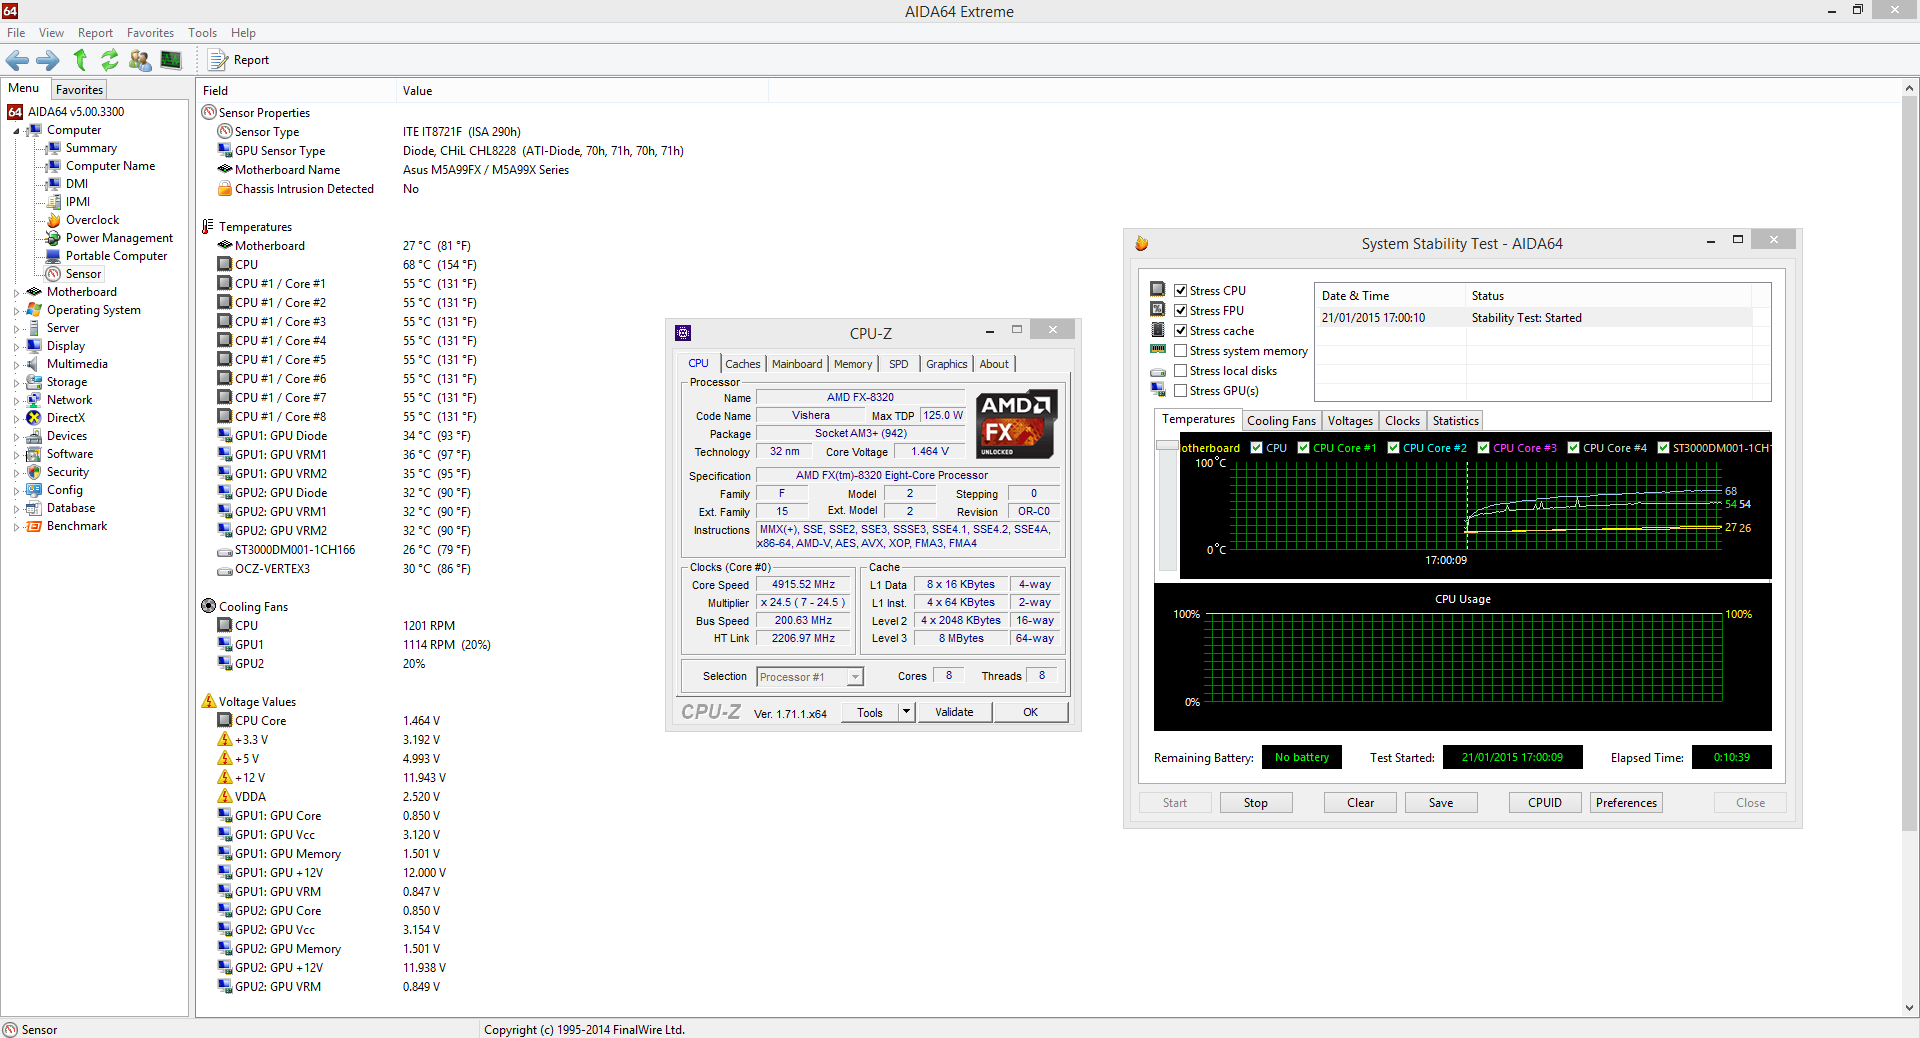
Task: Click the main window scrollbar down arrow
Action: click(1910, 1008)
